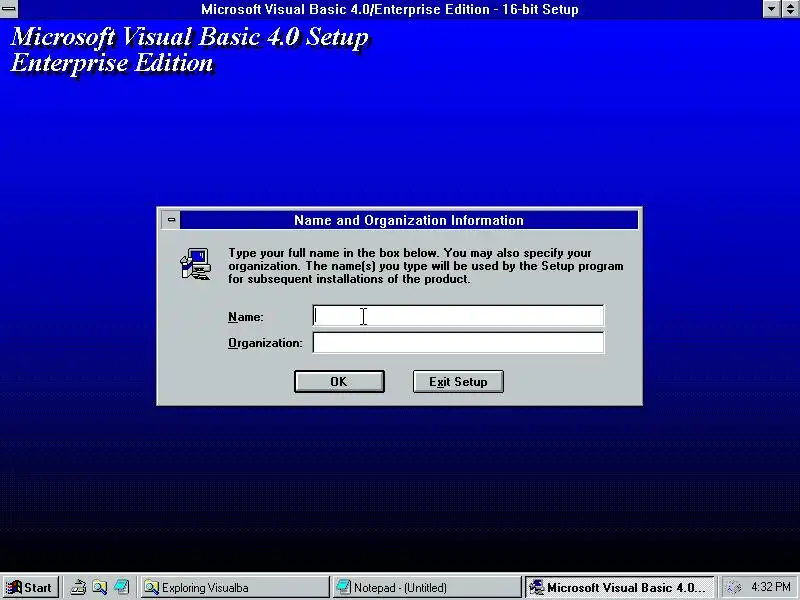
Task: Click the first quick launch icon
Action: [x=78, y=587]
